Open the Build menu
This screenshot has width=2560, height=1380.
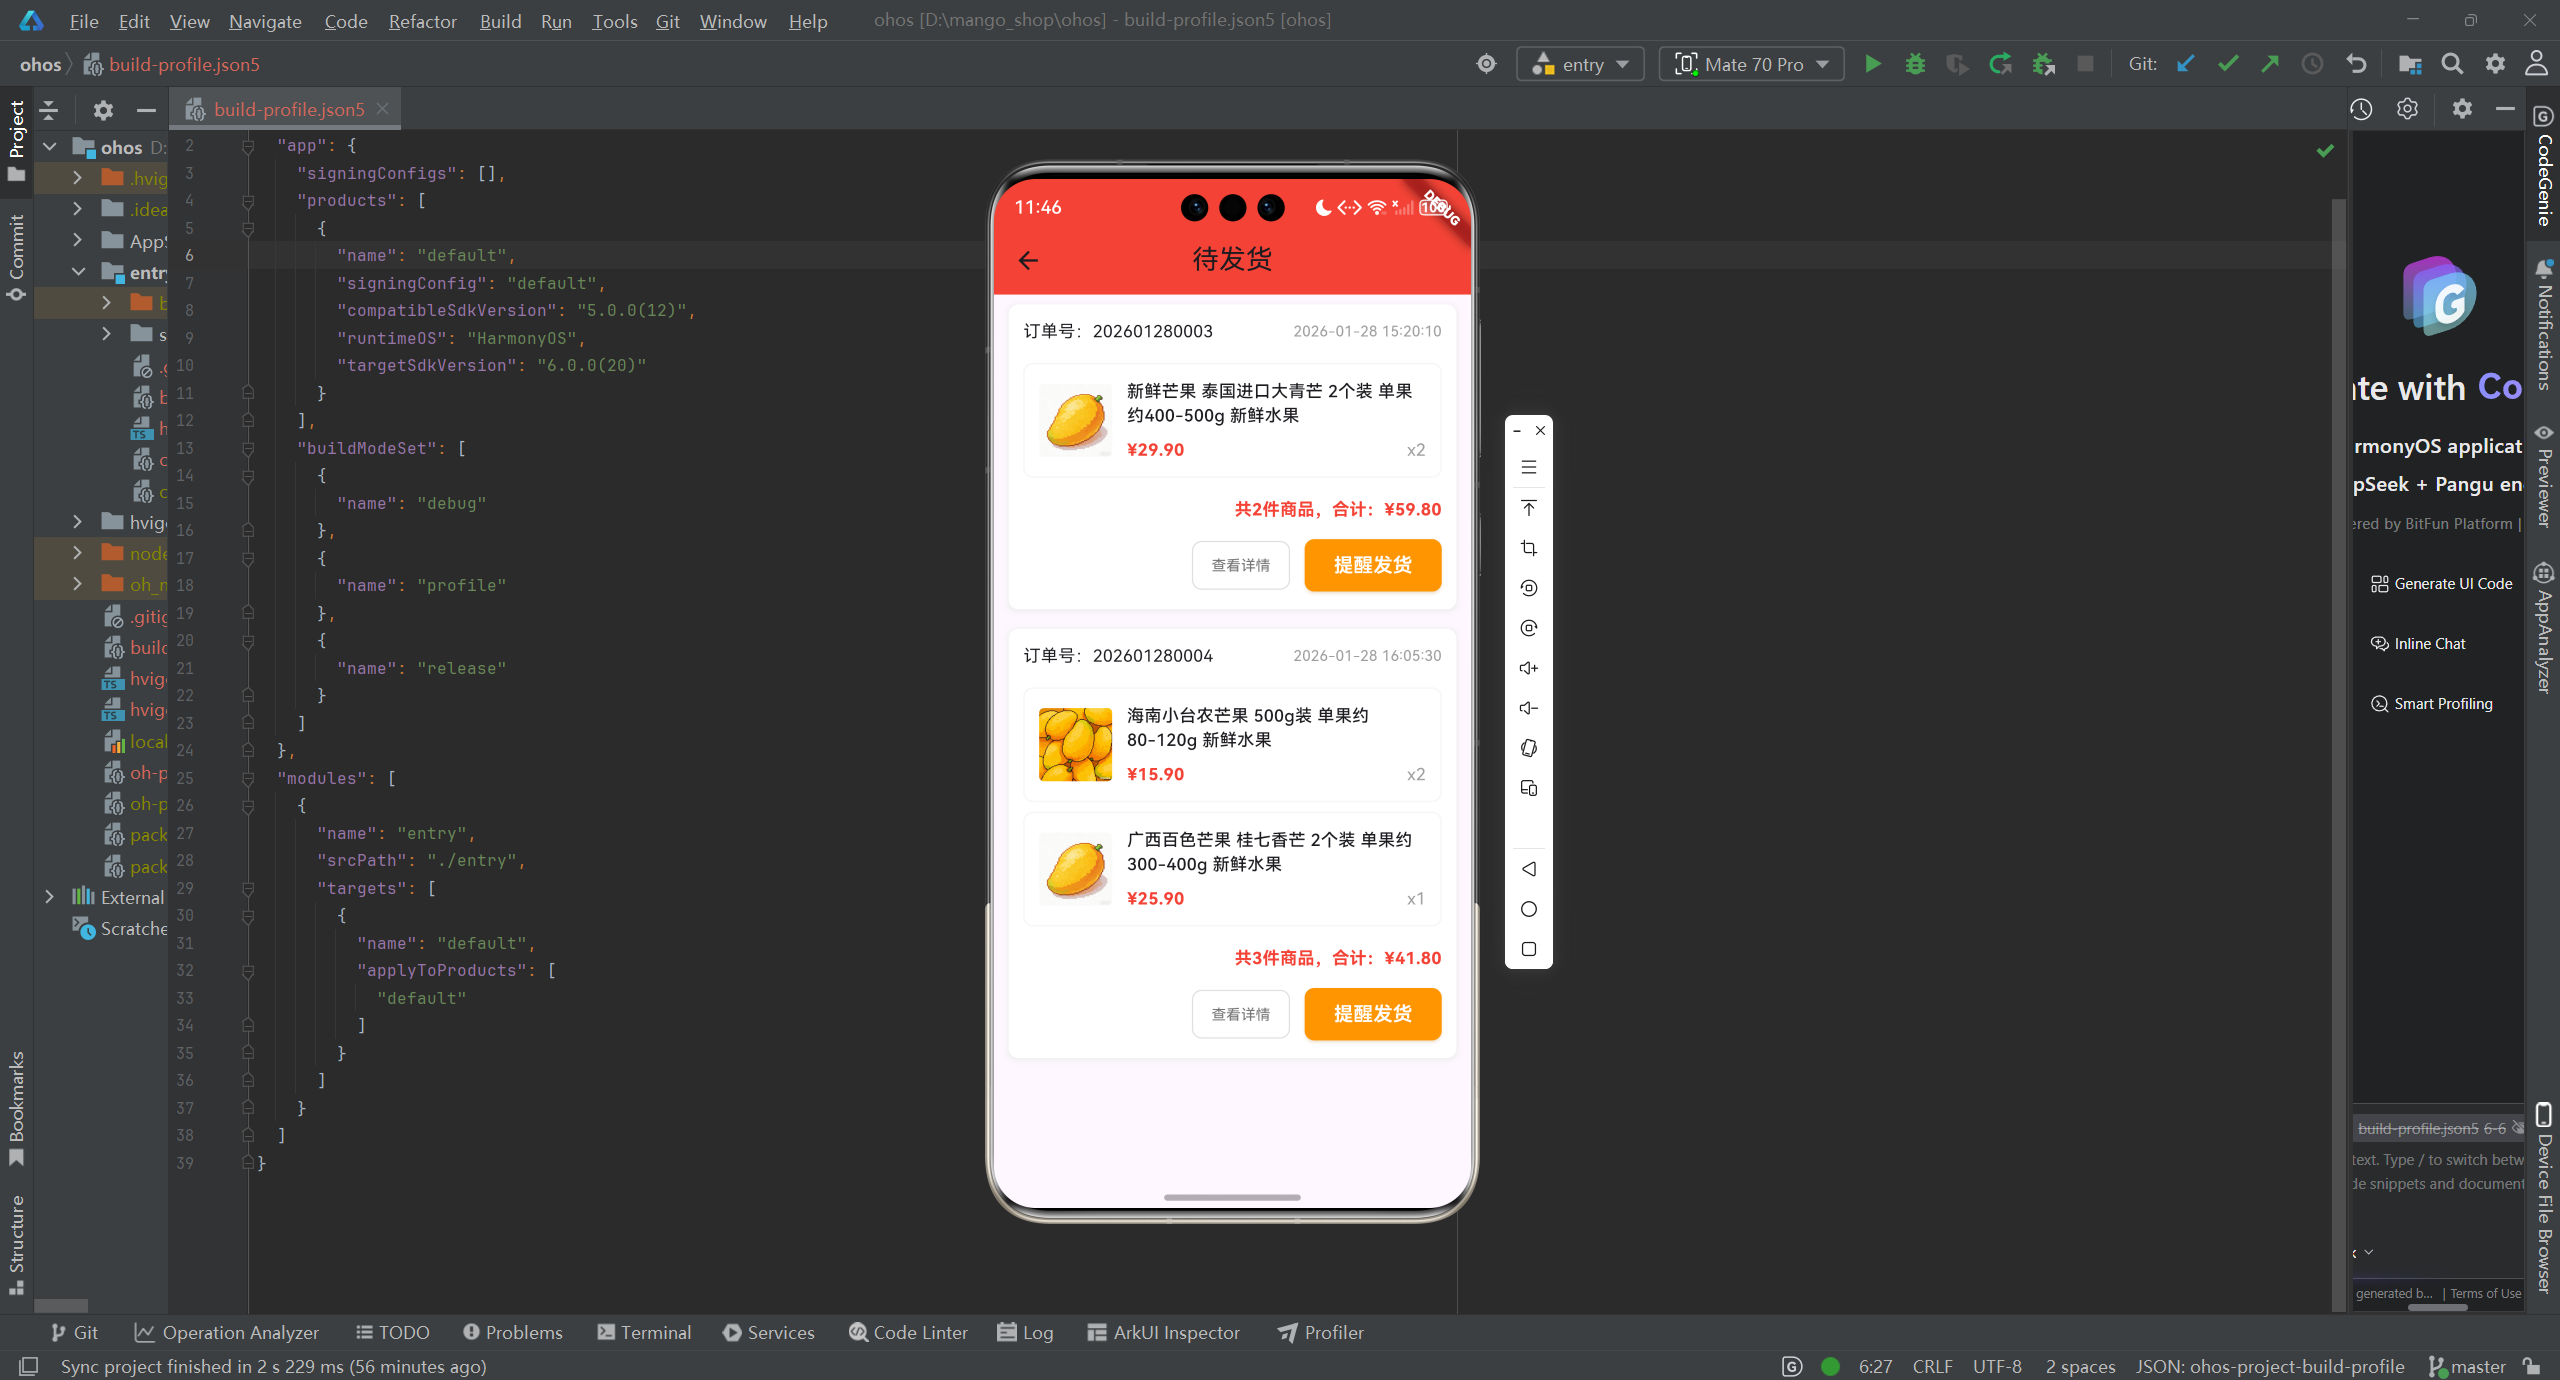coord(499,20)
